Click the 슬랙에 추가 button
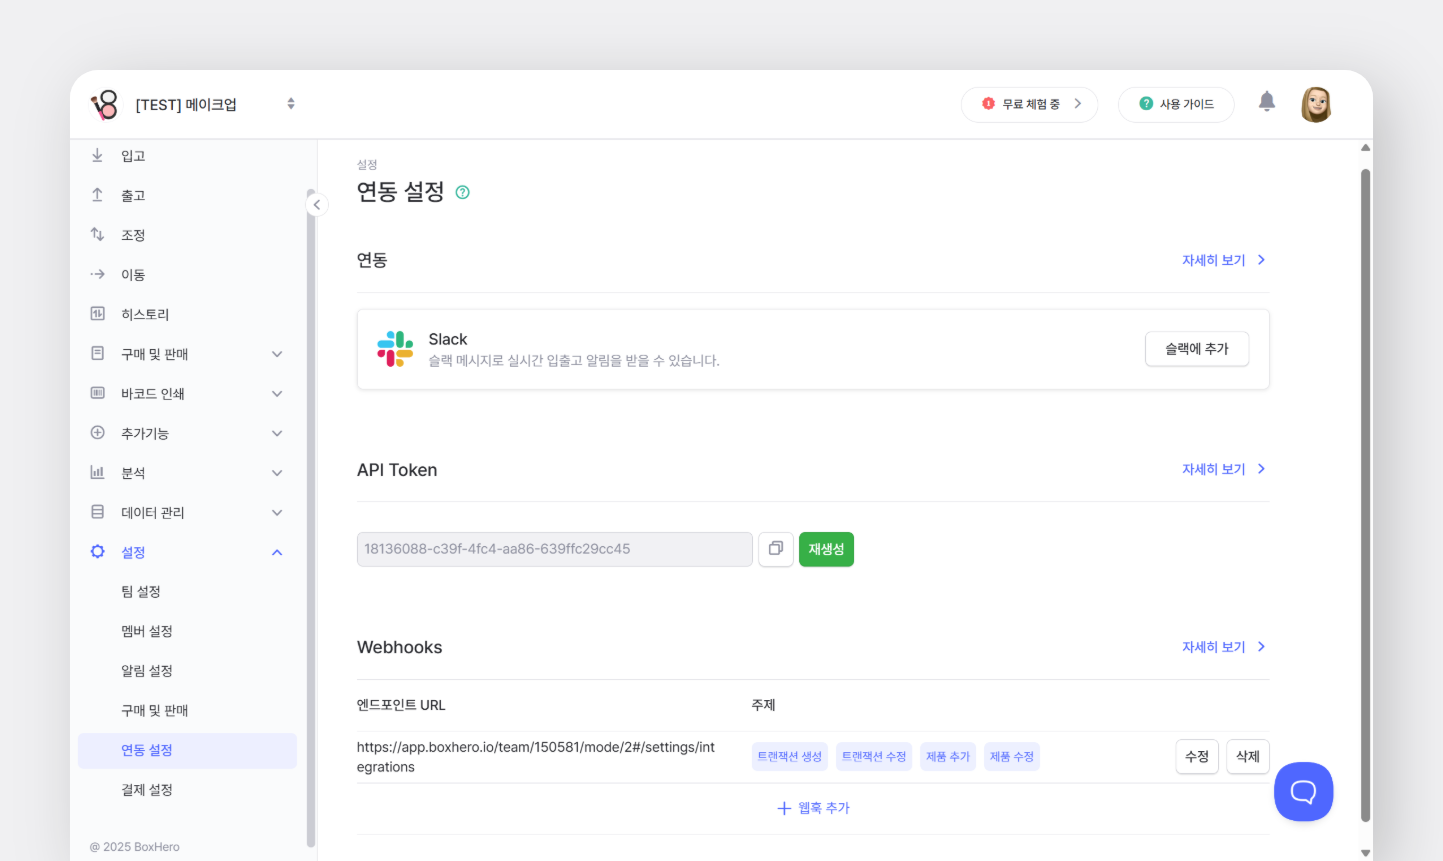The width and height of the screenshot is (1443, 861). tap(1196, 349)
